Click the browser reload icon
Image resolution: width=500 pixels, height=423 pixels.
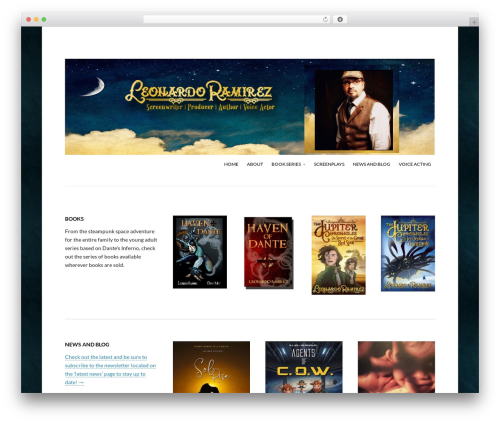[x=325, y=20]
